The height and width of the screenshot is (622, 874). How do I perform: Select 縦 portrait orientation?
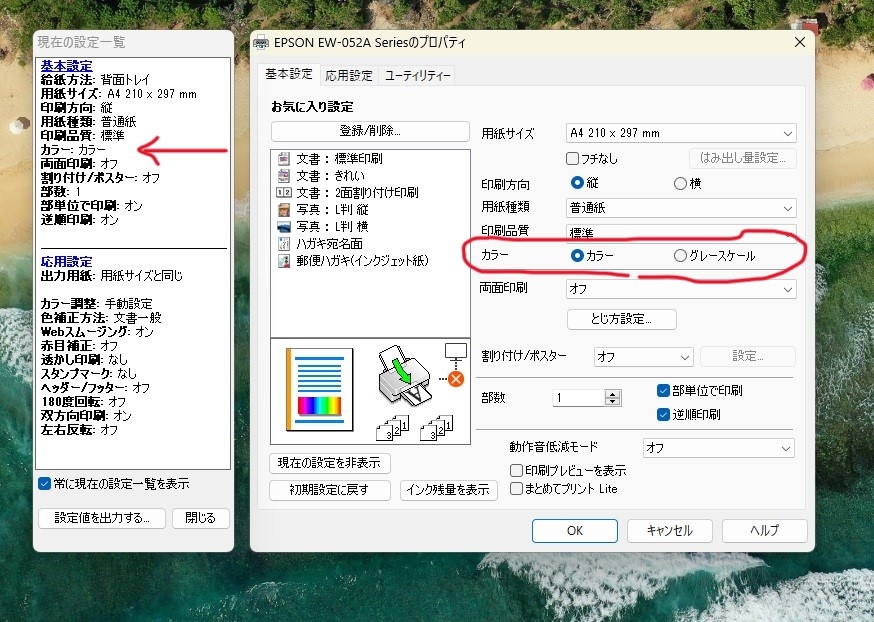pos(577,183)
